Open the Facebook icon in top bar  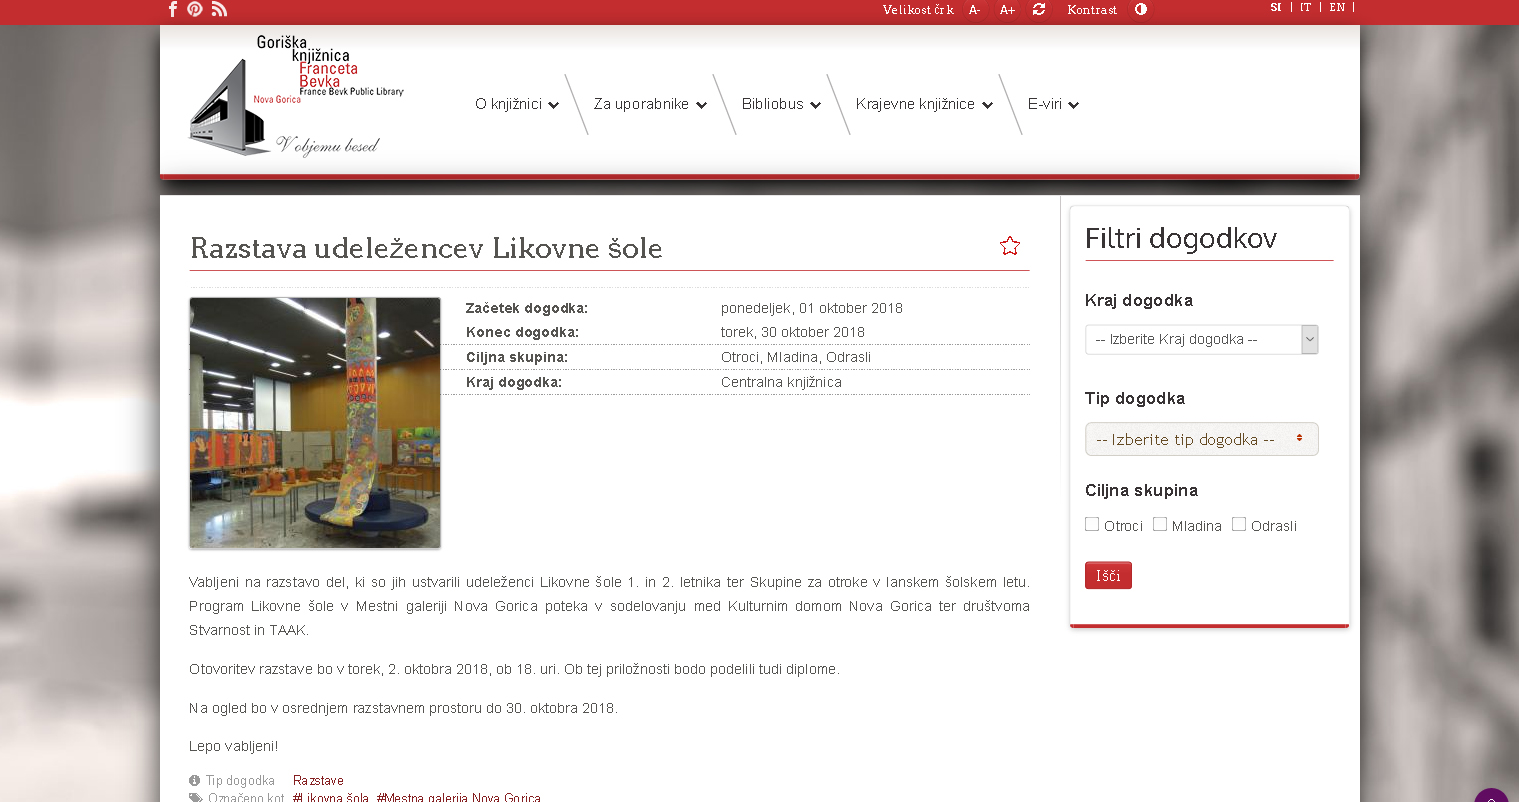[x=173, y=9]
